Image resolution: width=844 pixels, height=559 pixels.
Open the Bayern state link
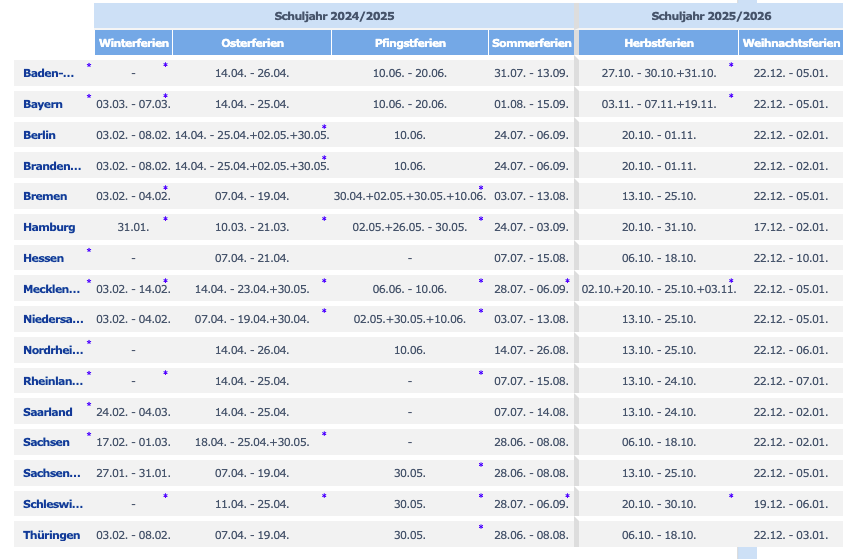coord(43,104)
